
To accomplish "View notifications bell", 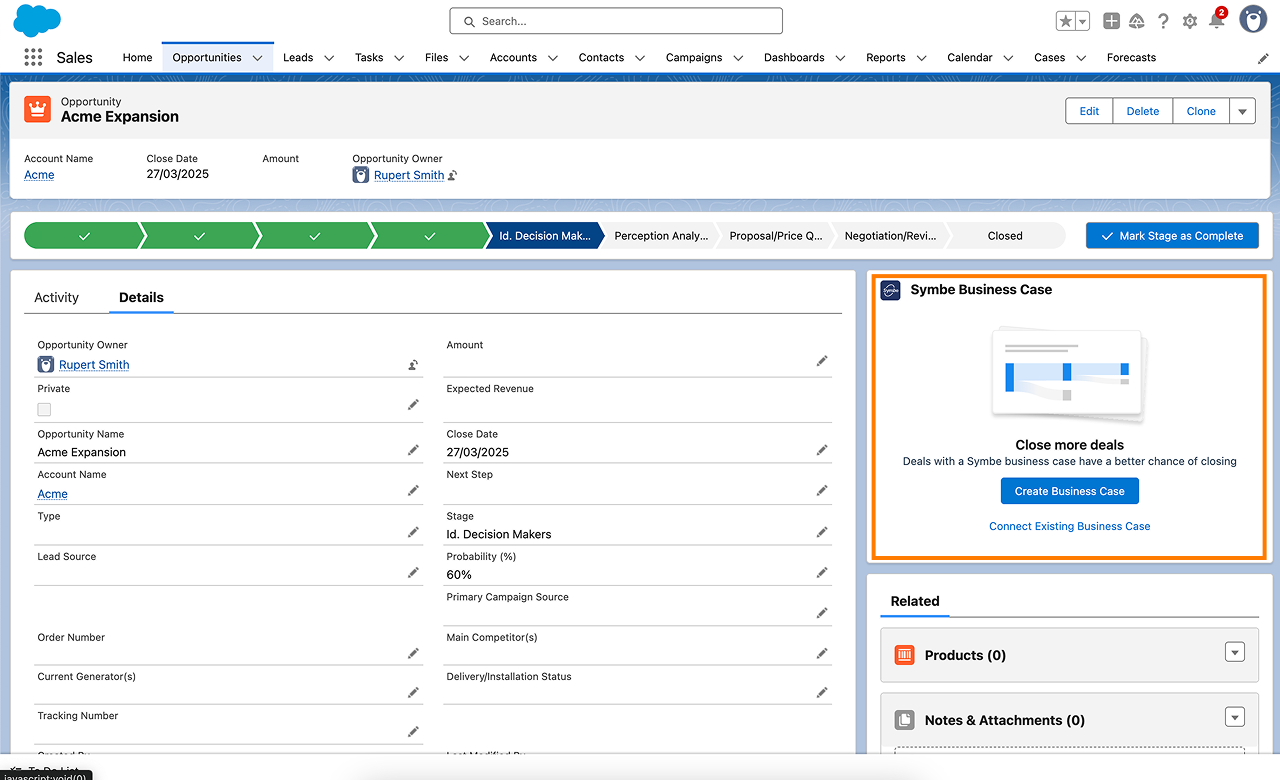I will (x=1216, y=20).
